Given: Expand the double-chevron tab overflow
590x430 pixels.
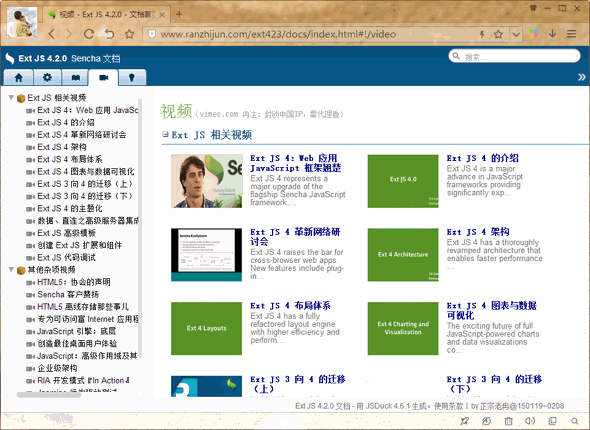Looking at the screenshot, I should pyautogui.click(x=582, y=77).
